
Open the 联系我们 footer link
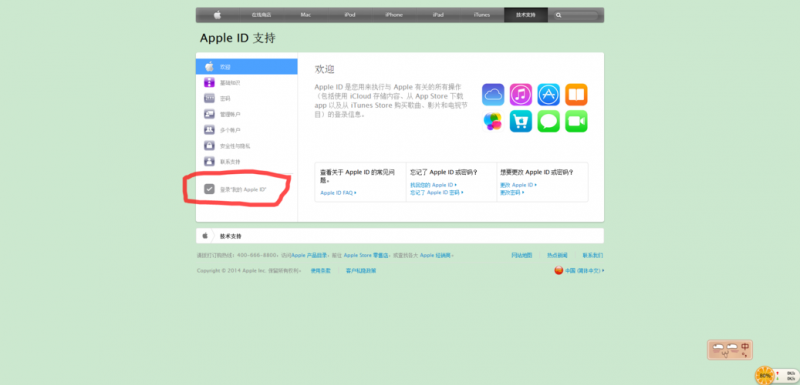click(x=593, y=255)
